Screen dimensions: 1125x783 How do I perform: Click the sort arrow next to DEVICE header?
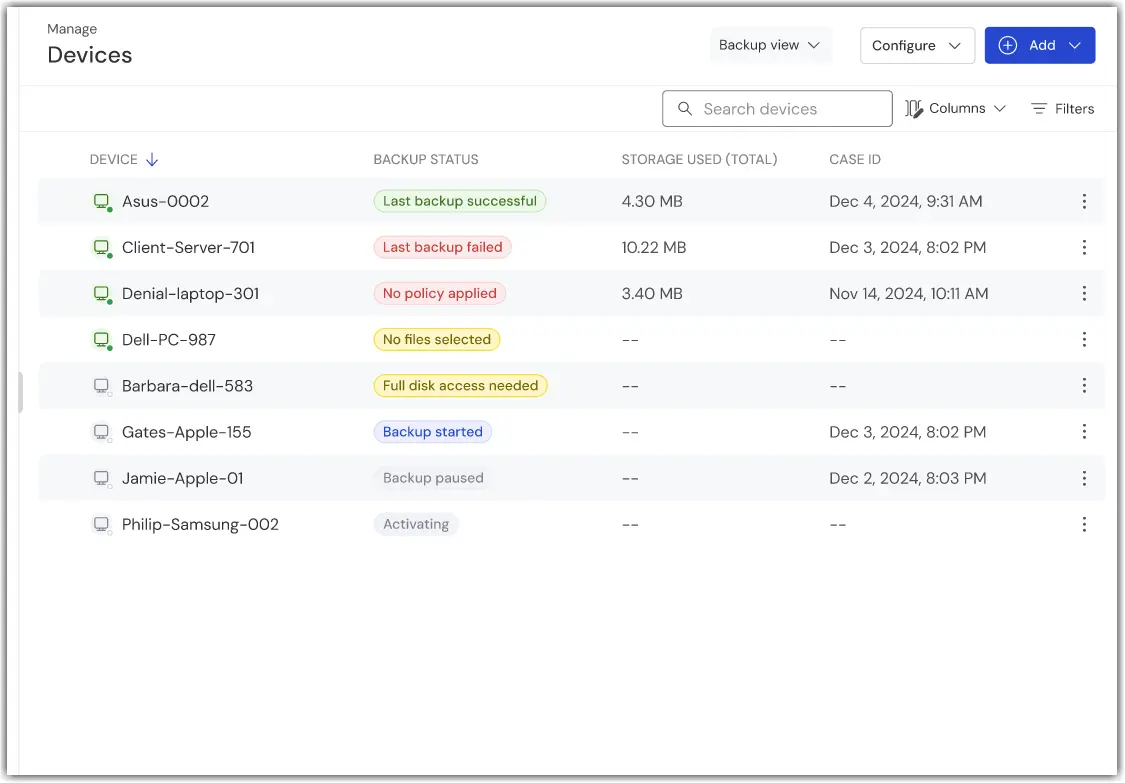click(151, 160)
